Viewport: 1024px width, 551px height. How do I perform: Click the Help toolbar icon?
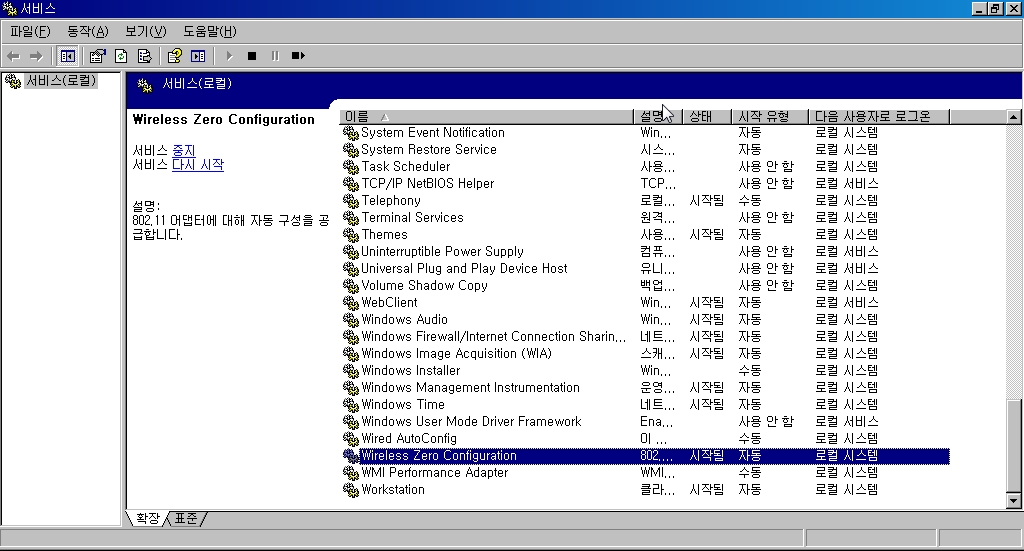[174, 56]
